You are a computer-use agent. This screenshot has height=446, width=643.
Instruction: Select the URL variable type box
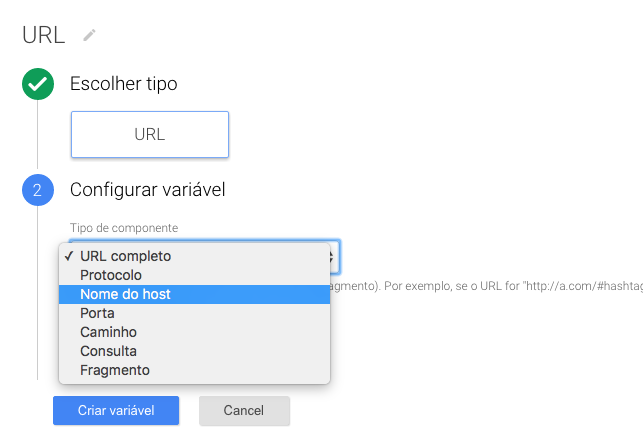click(150, 134)
